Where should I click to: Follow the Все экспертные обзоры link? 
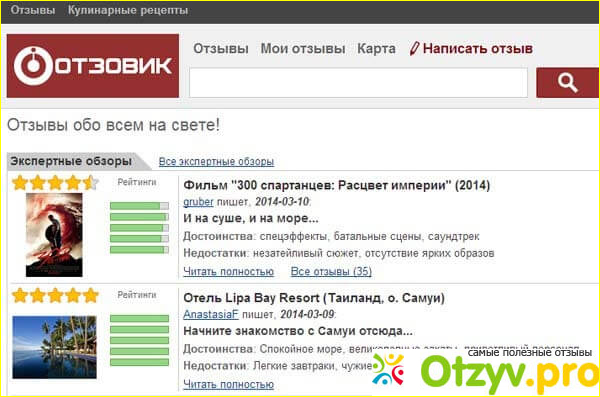(x=216, y=162)
